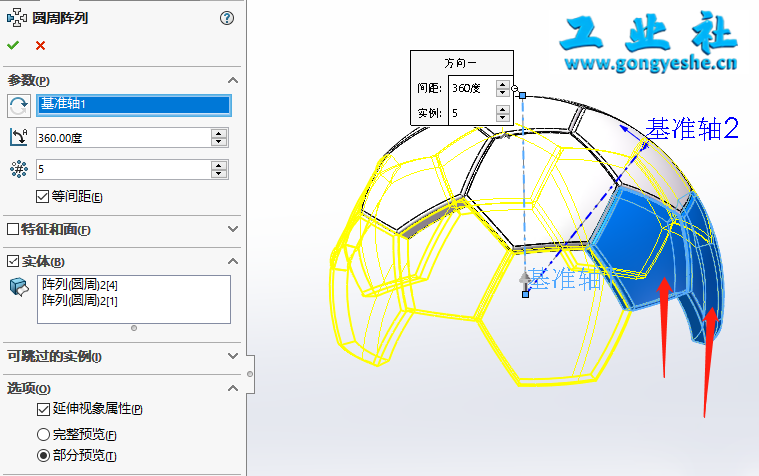Expand the 可跳过的实例 section chevron
The image size is (759, 476).
tap(233, 356)
